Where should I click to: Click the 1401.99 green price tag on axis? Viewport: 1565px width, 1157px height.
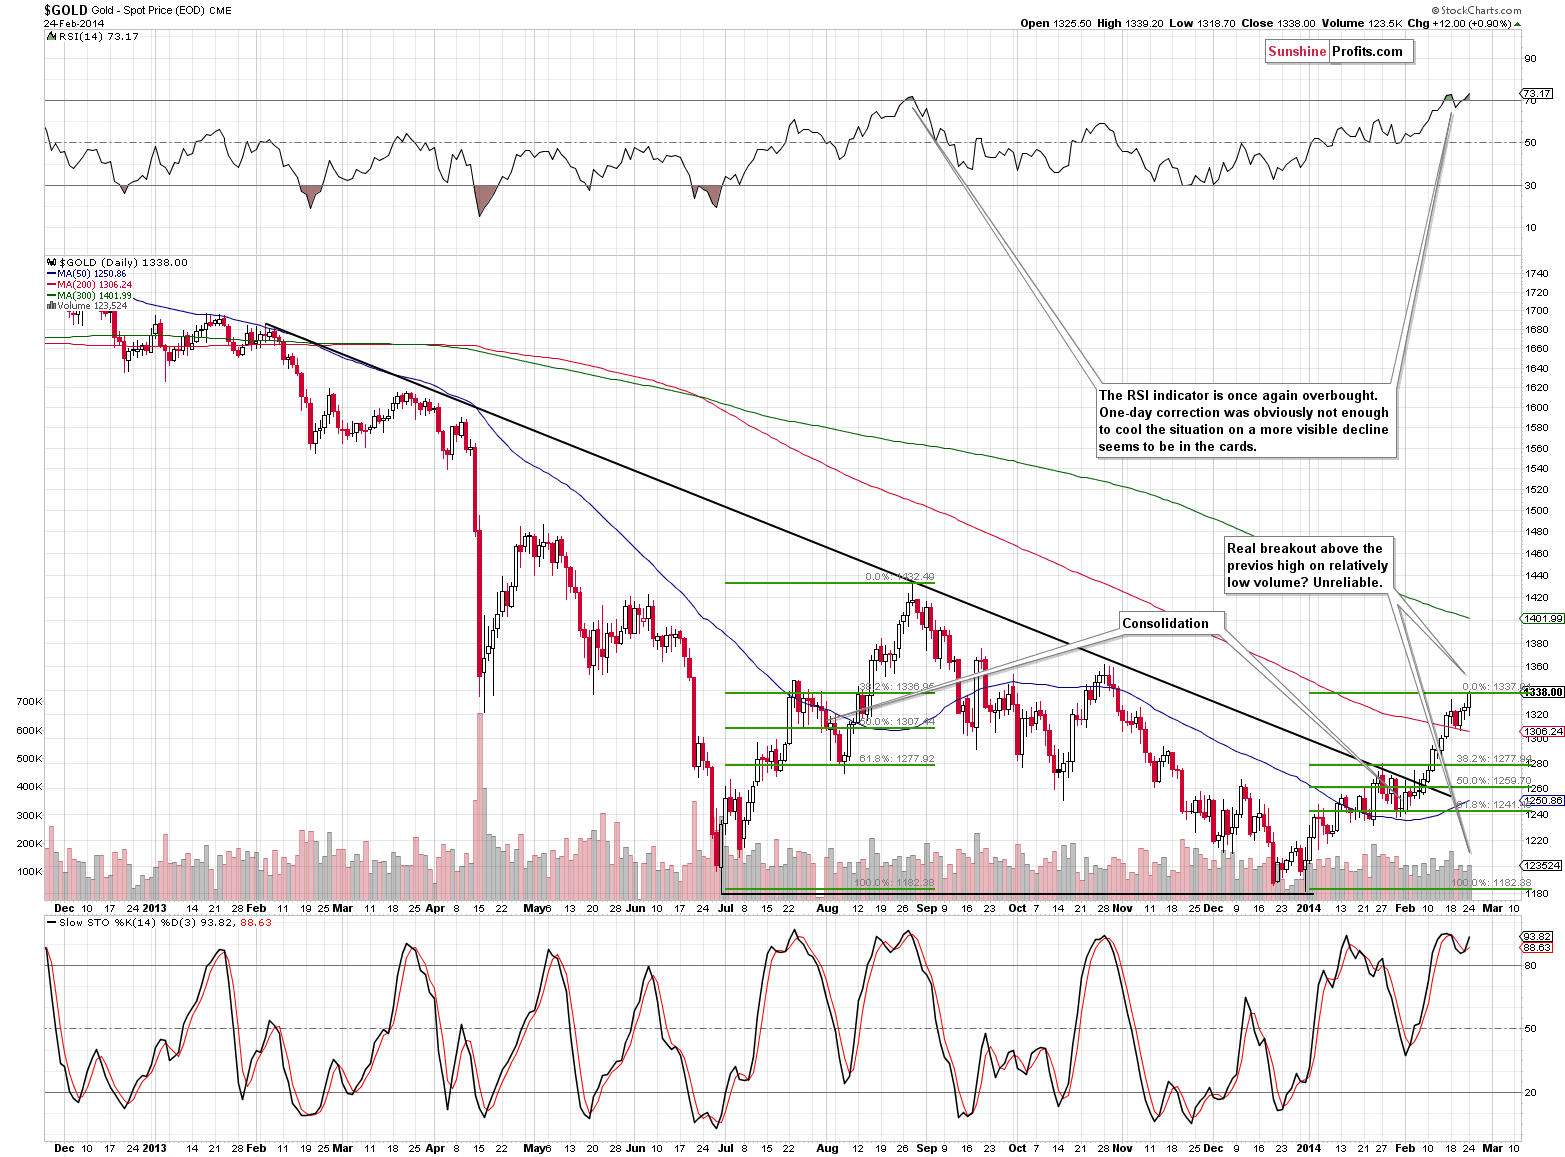(1544, 618)
